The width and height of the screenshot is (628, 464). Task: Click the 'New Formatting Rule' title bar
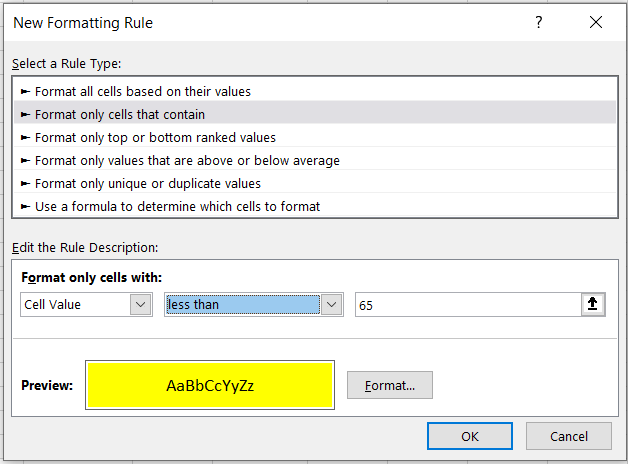[x=250, y=22]
